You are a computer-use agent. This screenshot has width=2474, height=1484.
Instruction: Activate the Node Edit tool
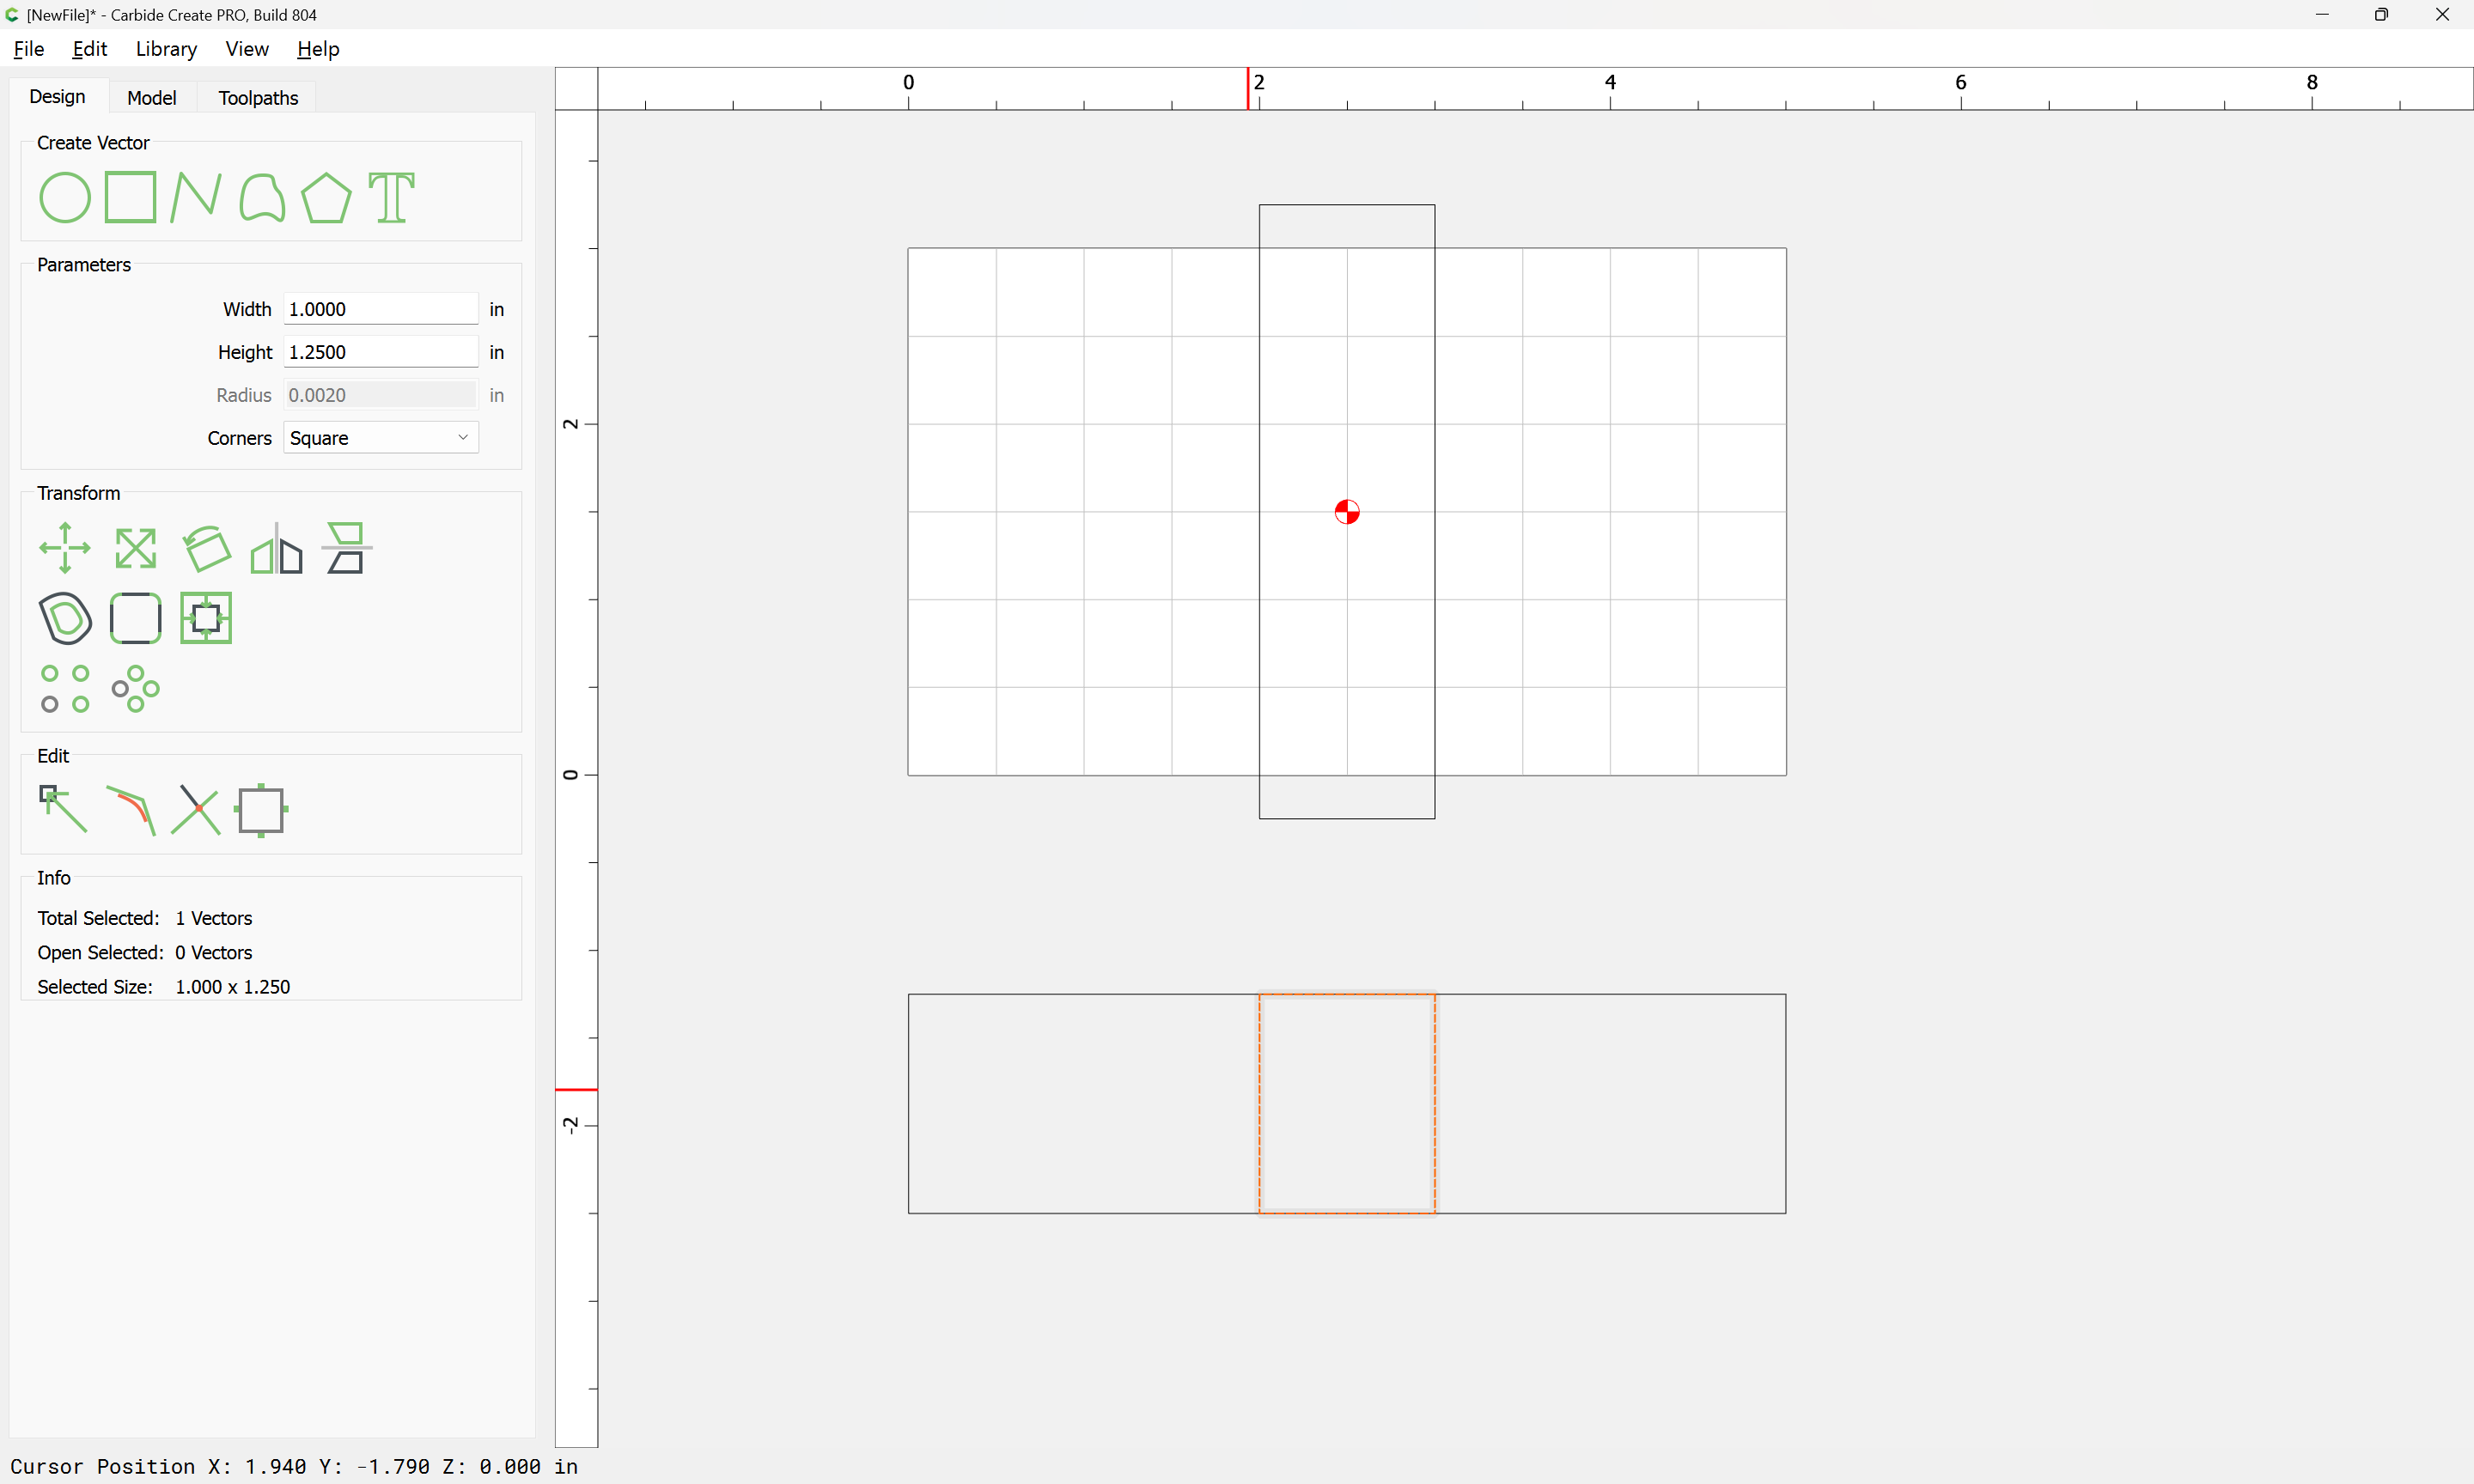click(63, 809)
